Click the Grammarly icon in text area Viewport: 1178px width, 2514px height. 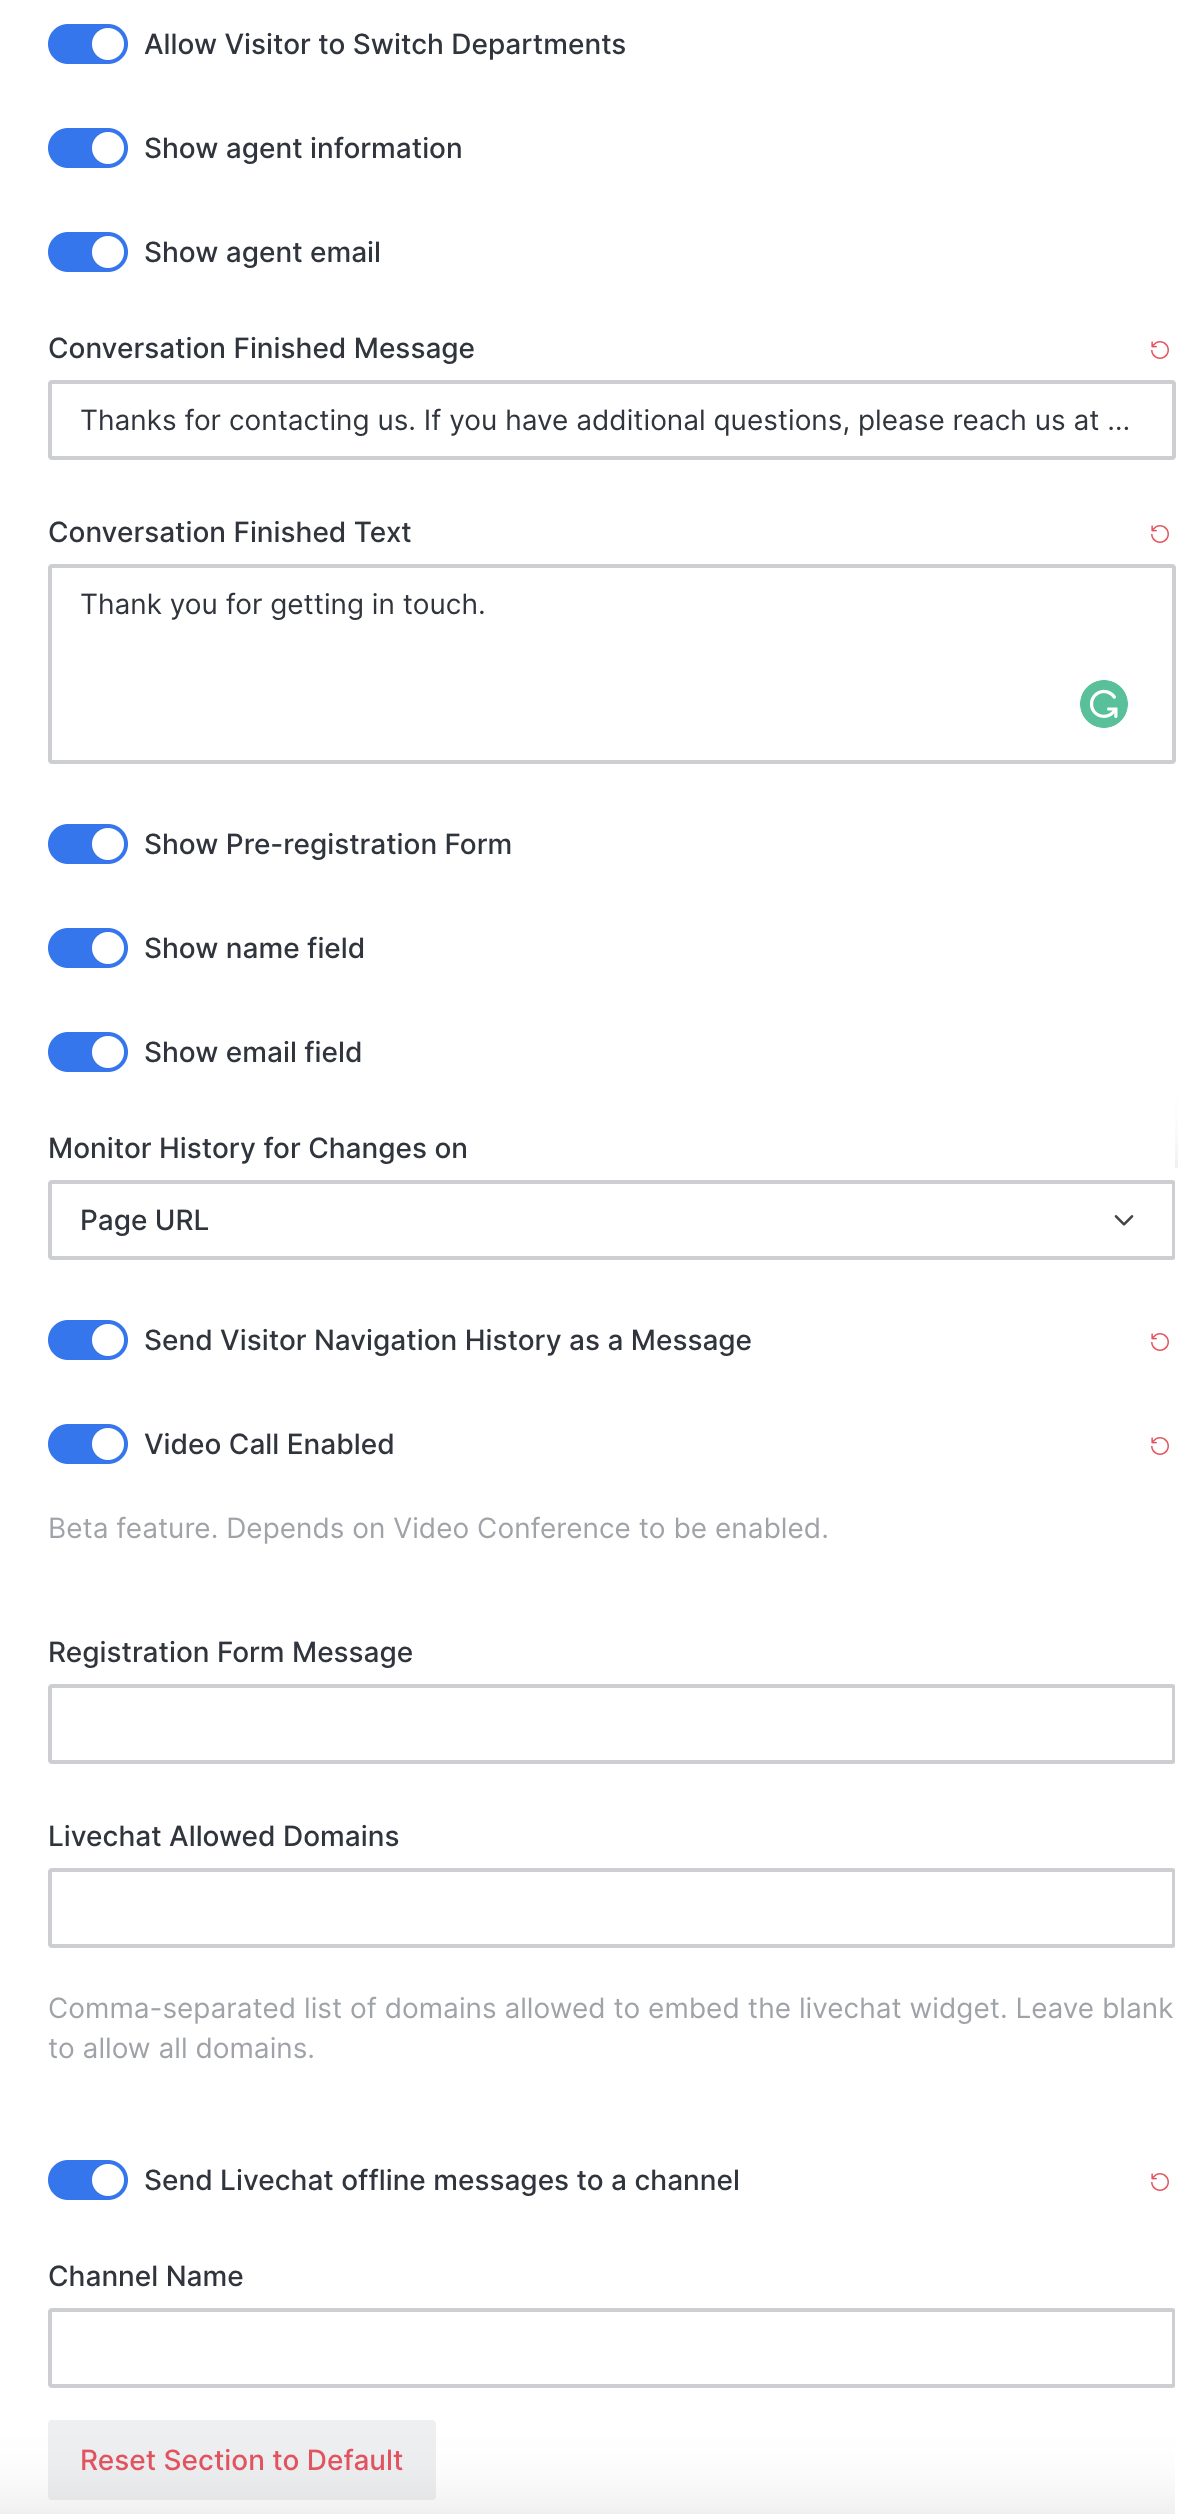click(x=1103, y=704)
